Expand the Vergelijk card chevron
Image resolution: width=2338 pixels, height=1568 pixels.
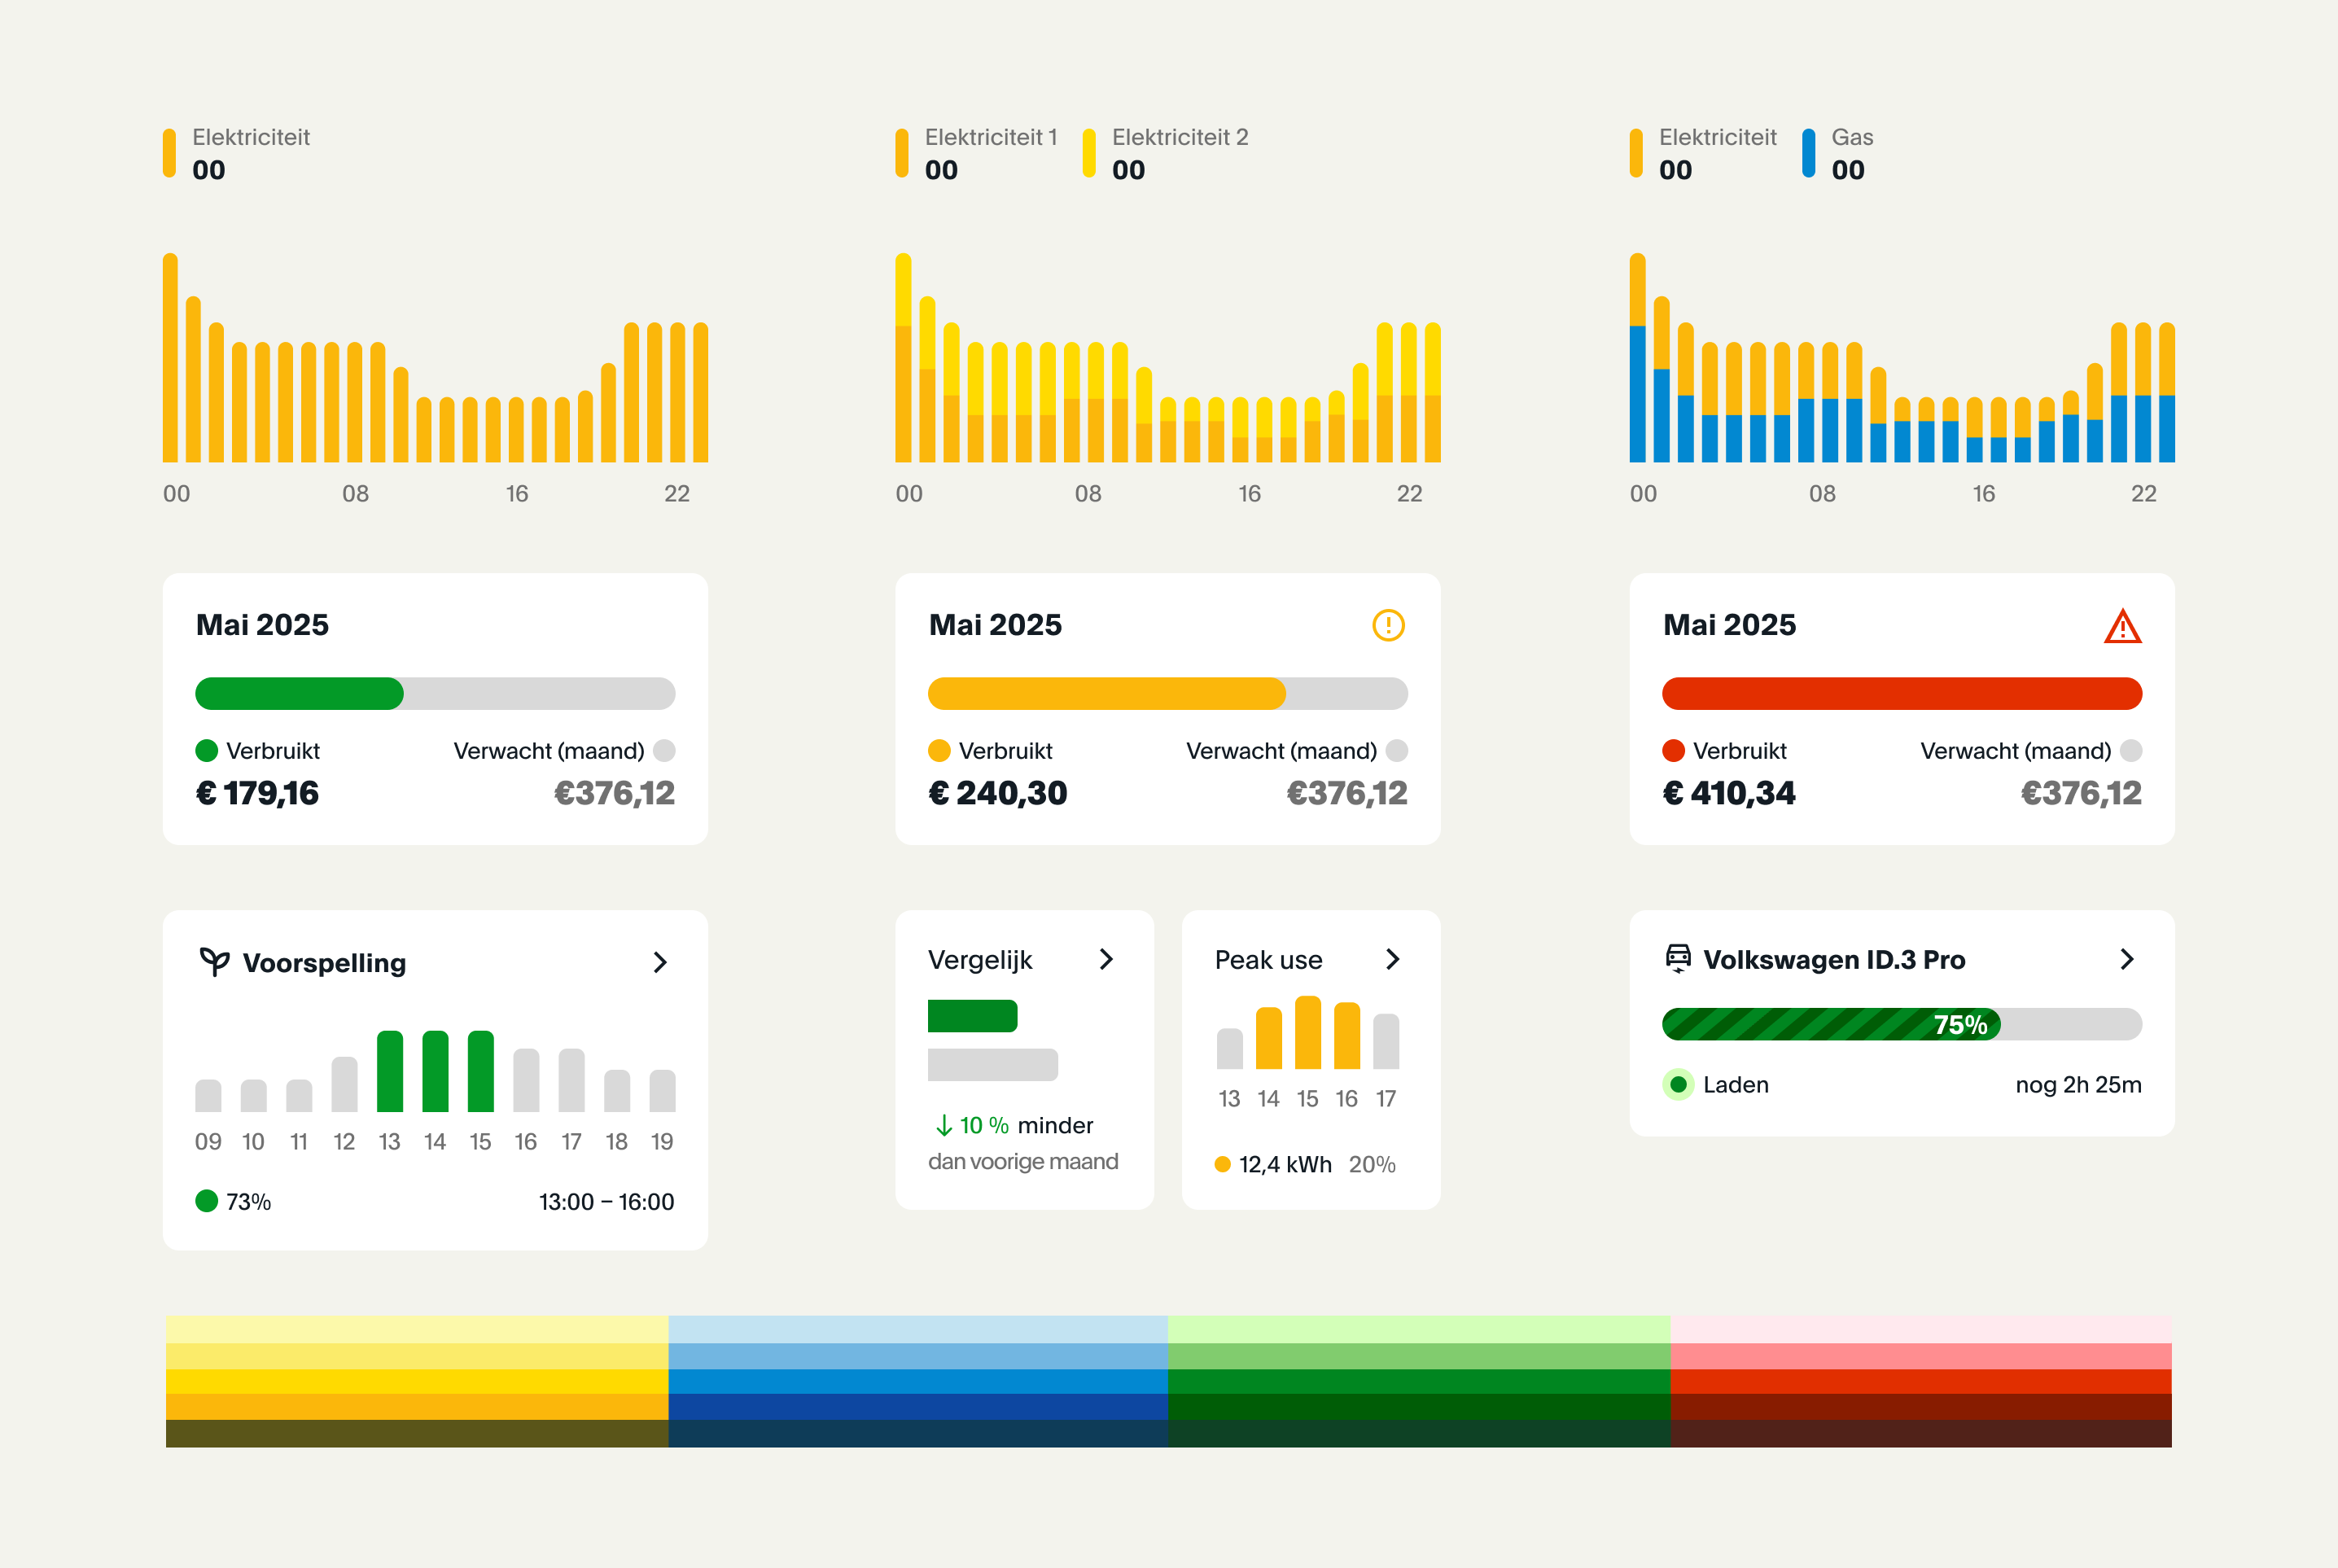(1106, 959)
